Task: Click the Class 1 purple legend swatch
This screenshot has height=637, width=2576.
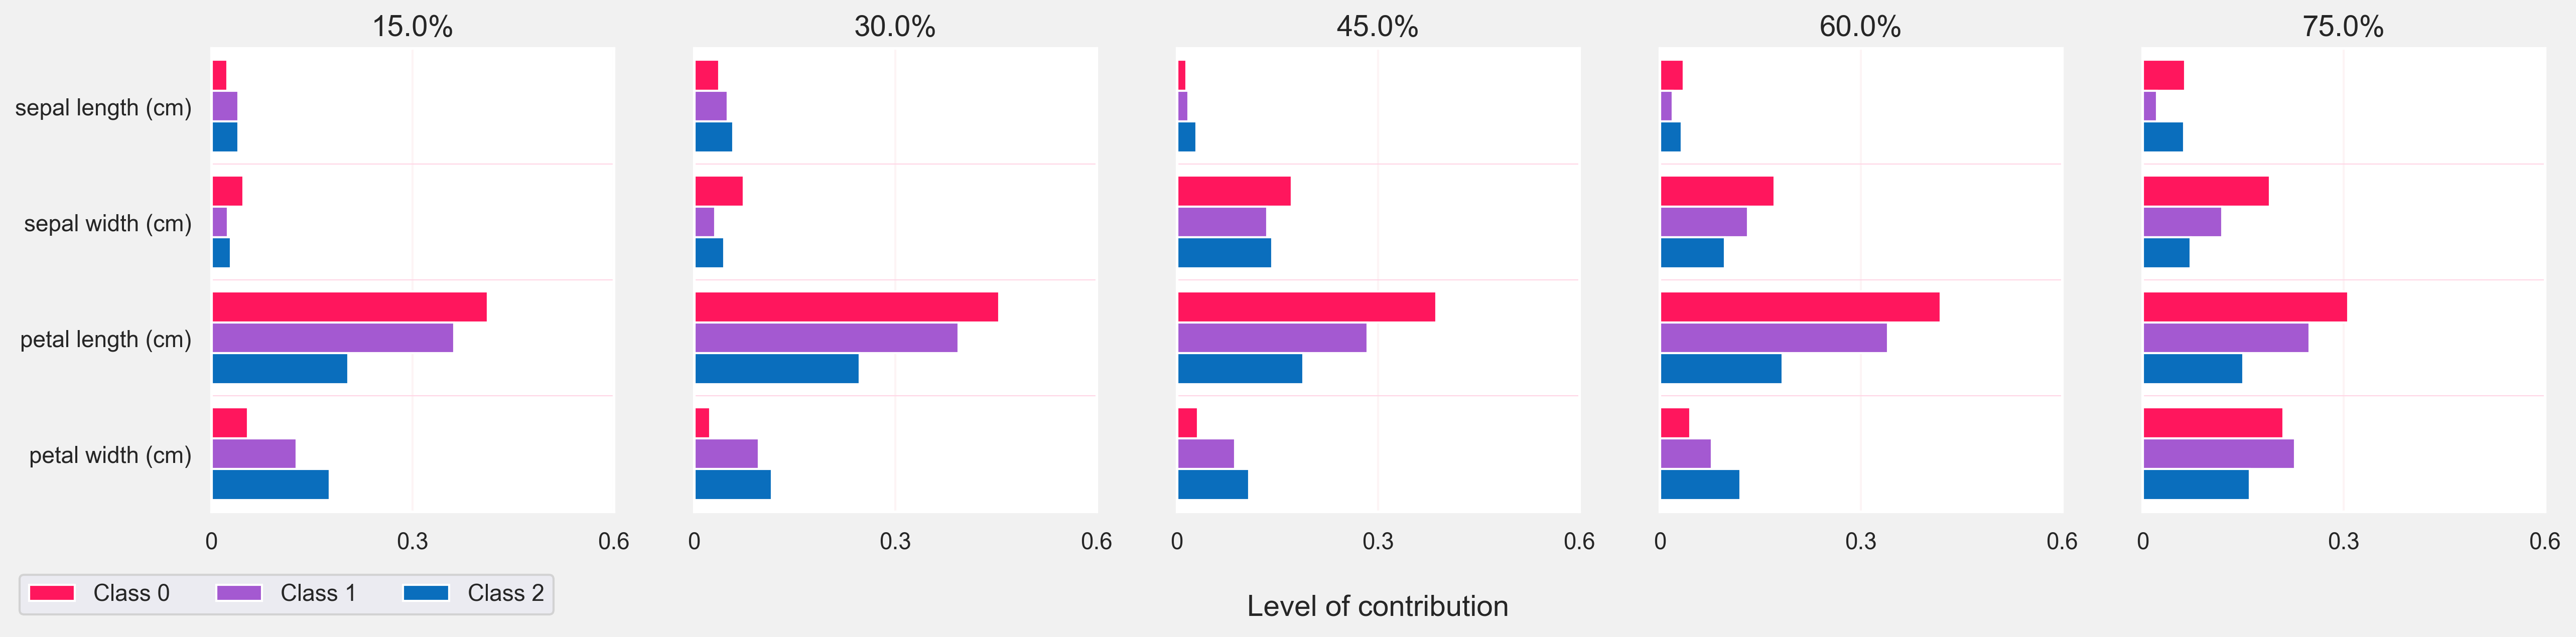Action: [x=239, y=593]
